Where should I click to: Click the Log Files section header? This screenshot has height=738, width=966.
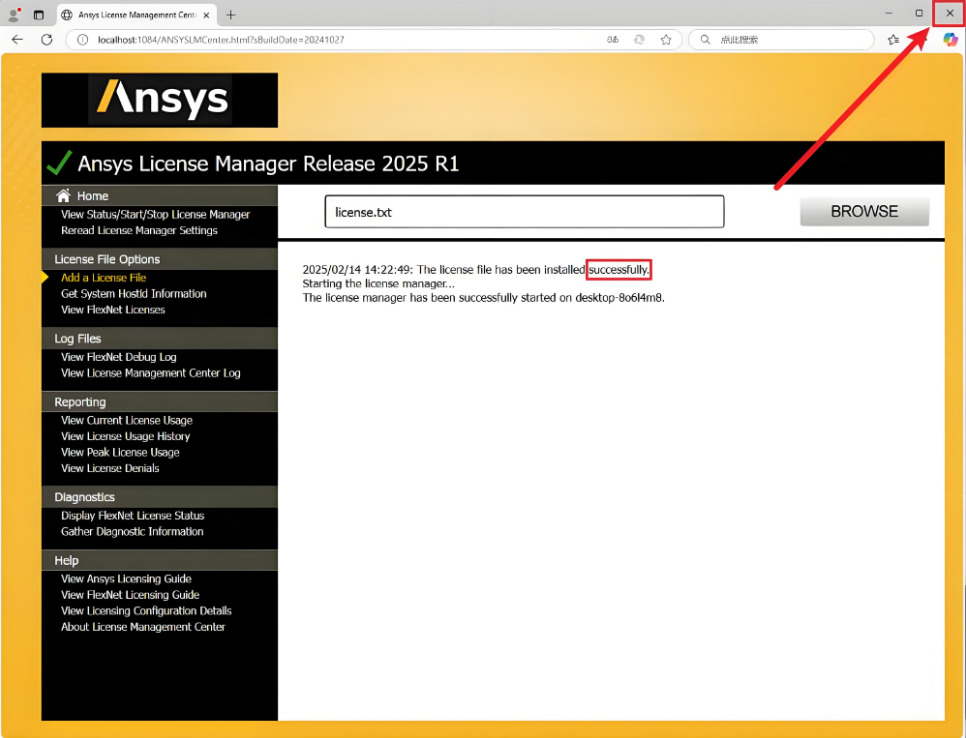click(x=78, y=339)
